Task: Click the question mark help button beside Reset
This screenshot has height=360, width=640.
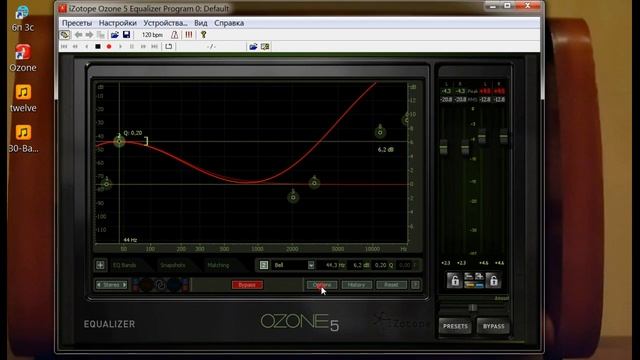Action: point(415,285)
